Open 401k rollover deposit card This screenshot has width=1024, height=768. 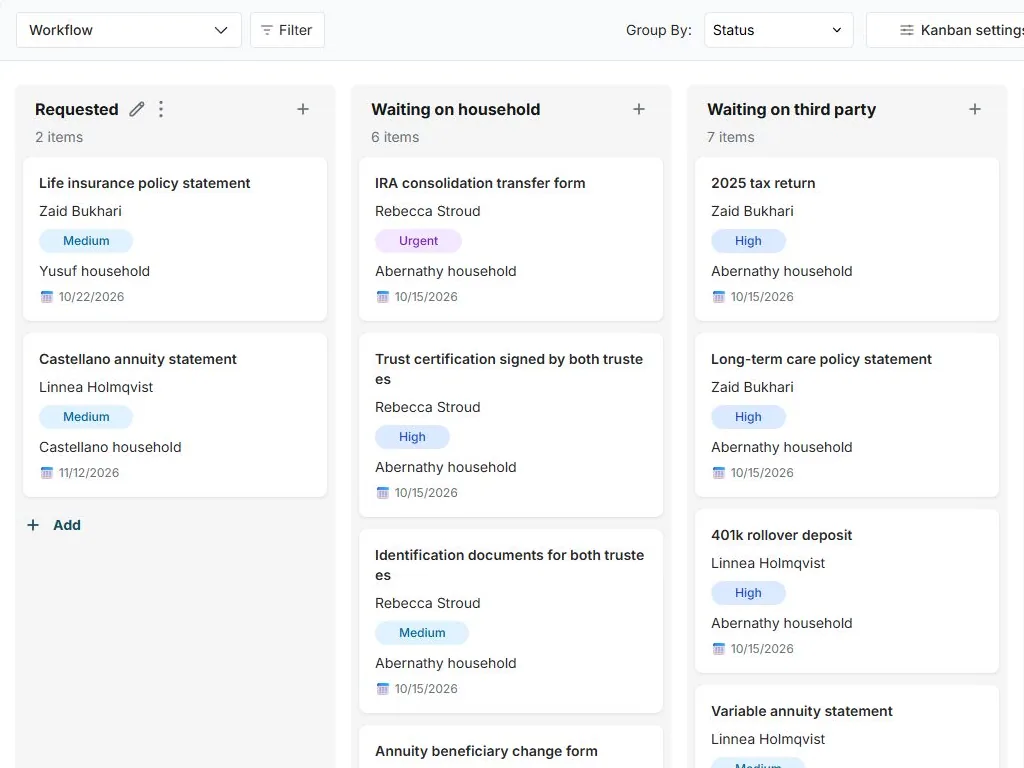[x=847, y=591]
